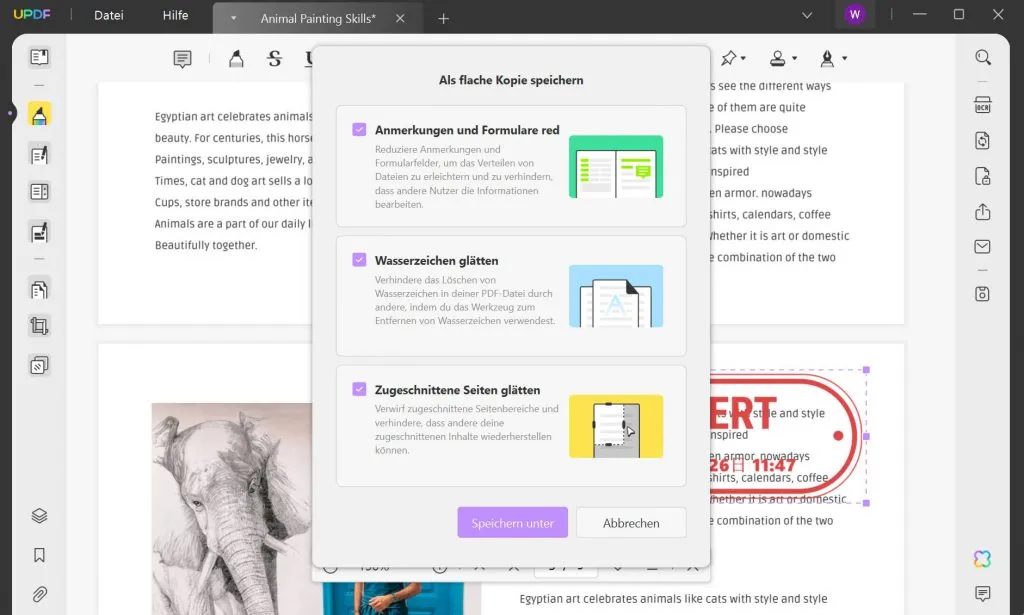1024x615 pixels.
Task: Open the Search tool in right sidebar
Action: [x=982, y=57]
